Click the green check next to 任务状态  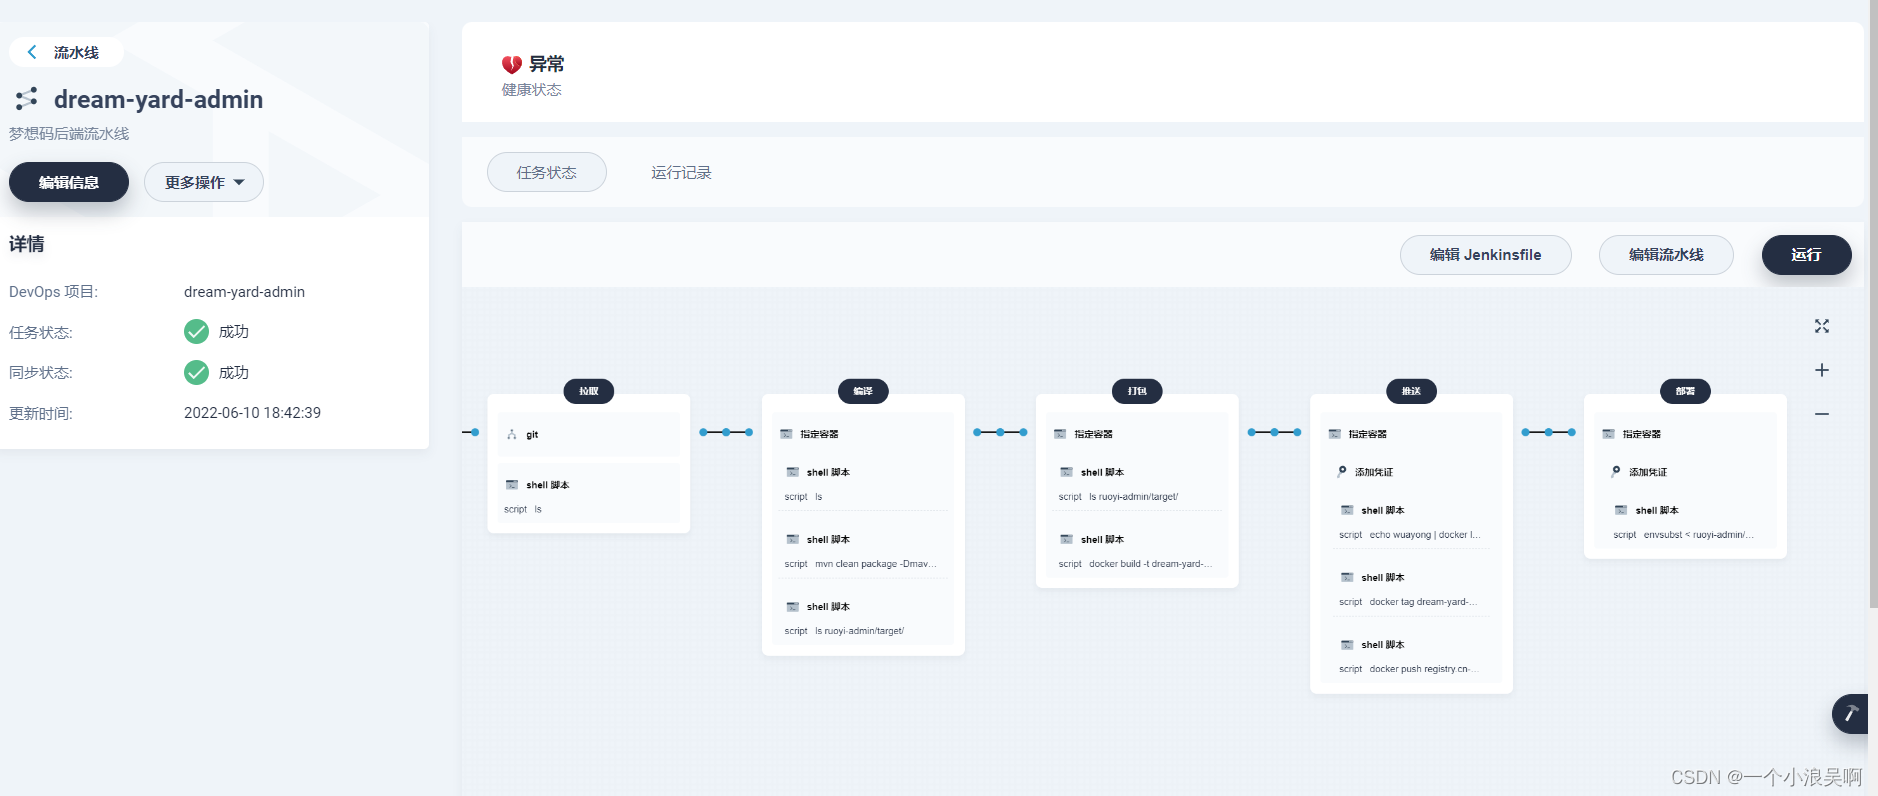coord(197,332)
